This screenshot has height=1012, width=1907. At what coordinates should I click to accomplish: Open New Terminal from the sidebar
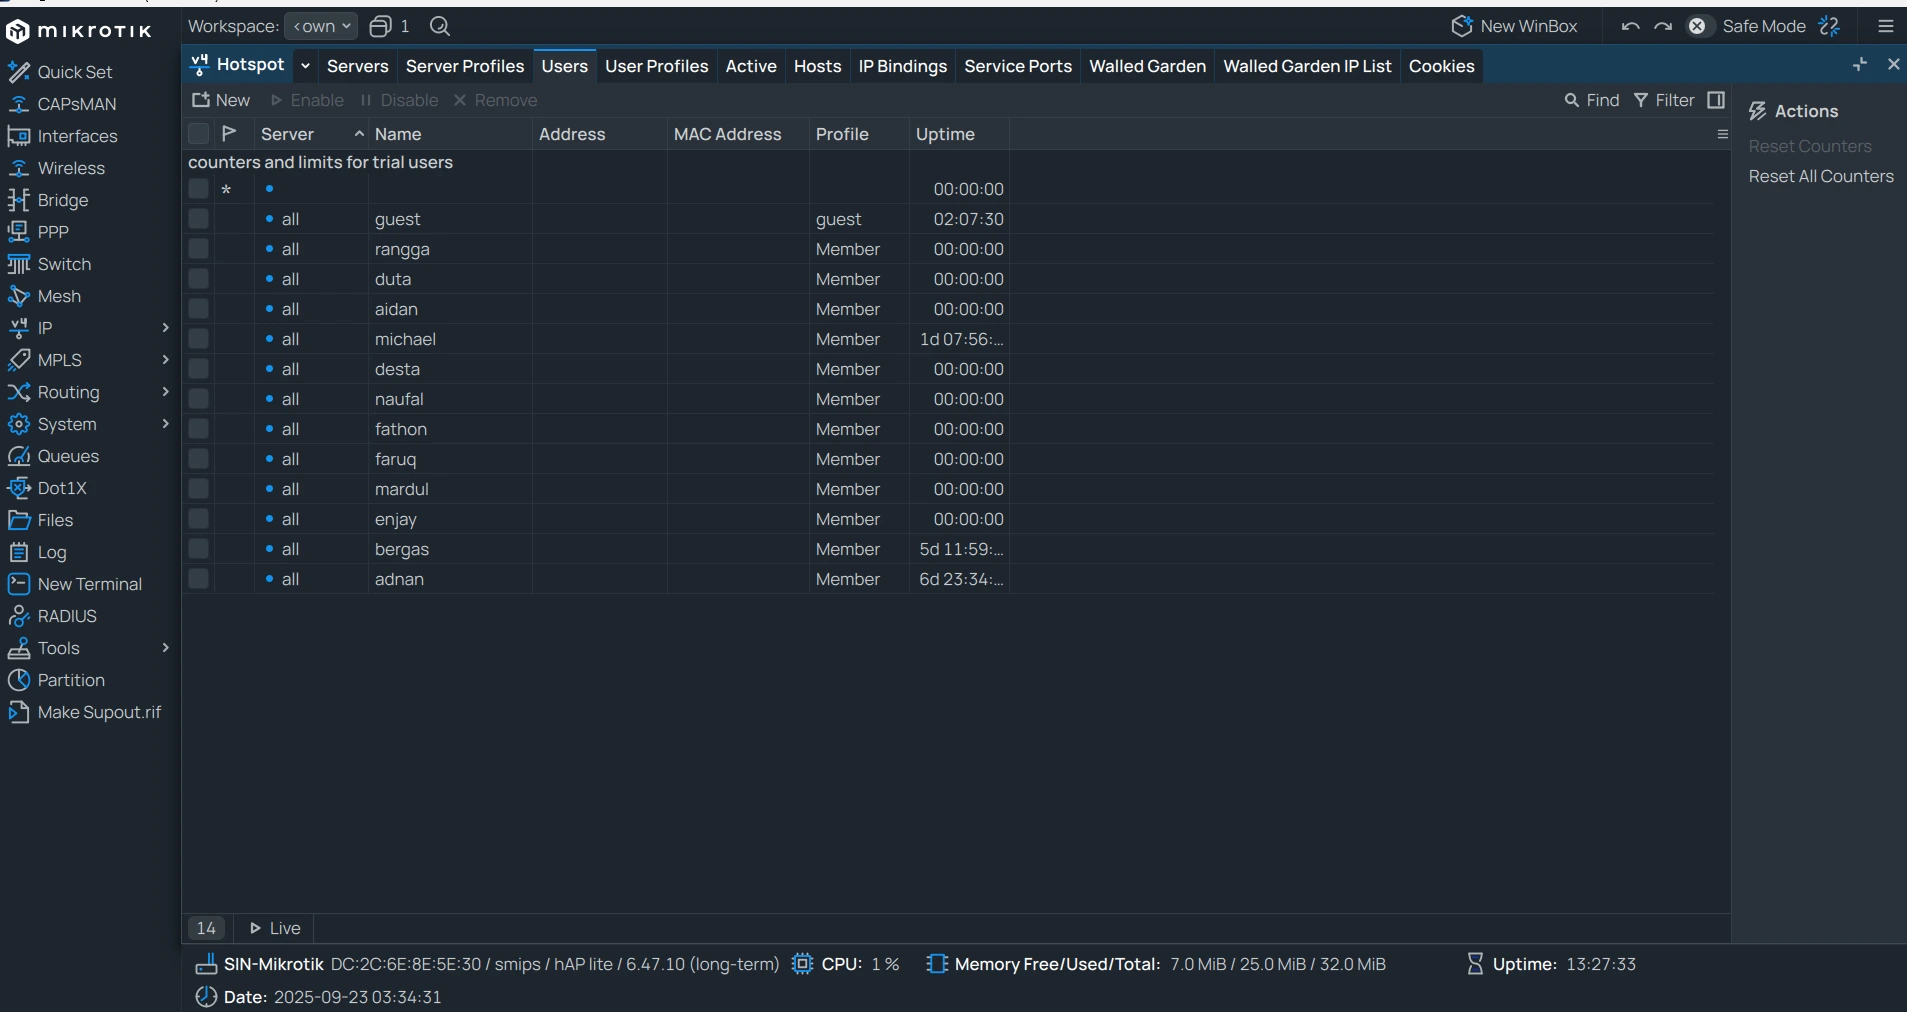click(89, 584)
